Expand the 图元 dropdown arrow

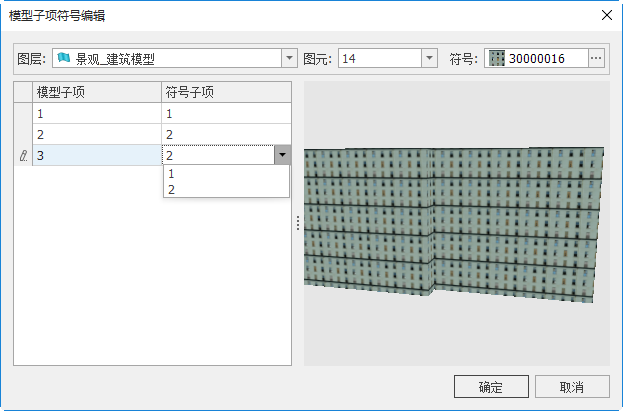click(429, 59)
